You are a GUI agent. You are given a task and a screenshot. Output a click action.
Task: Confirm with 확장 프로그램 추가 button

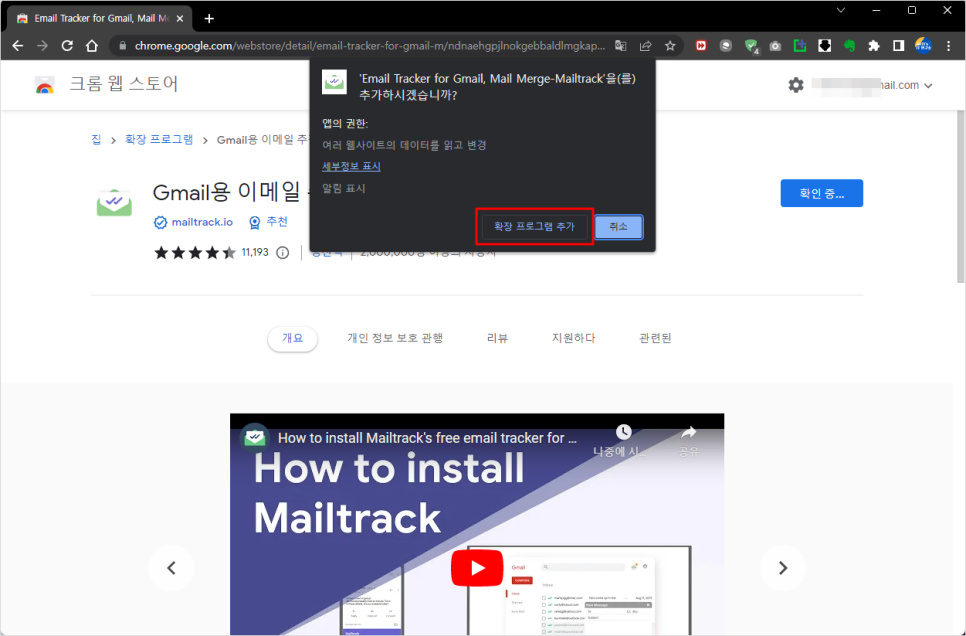click(x=534, y=227)
